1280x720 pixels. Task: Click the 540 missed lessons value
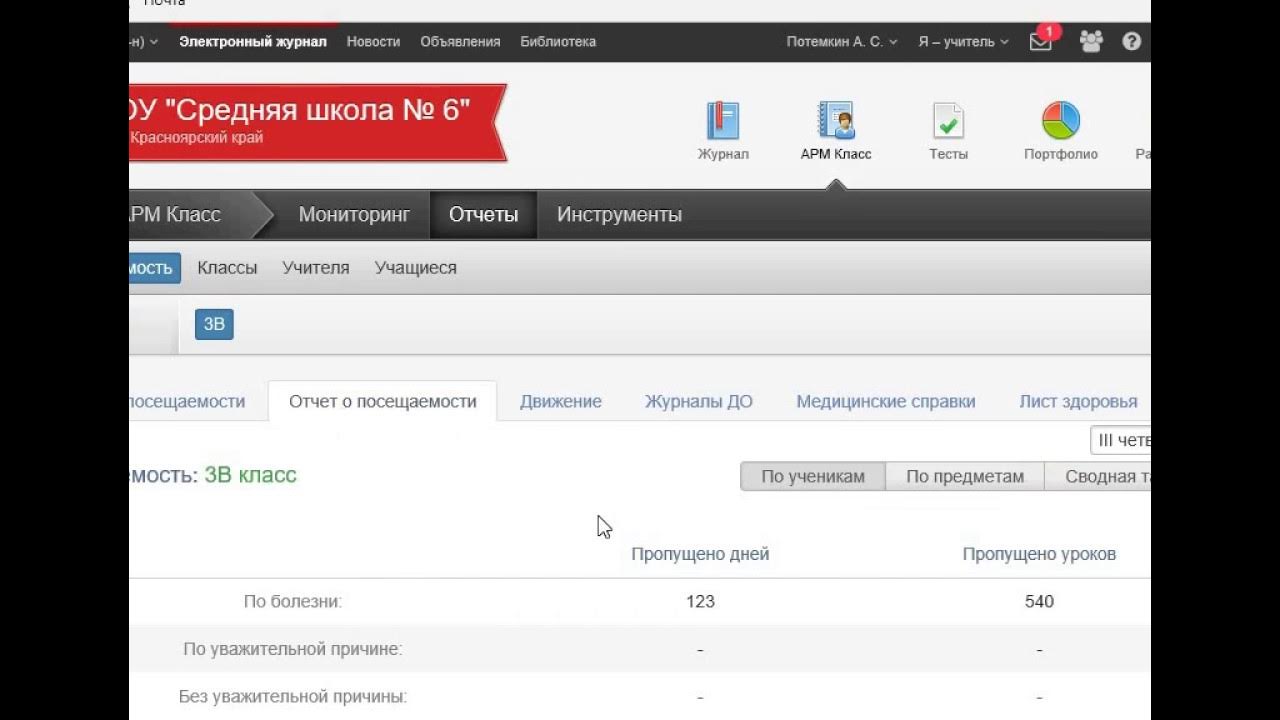[1039, 602]
